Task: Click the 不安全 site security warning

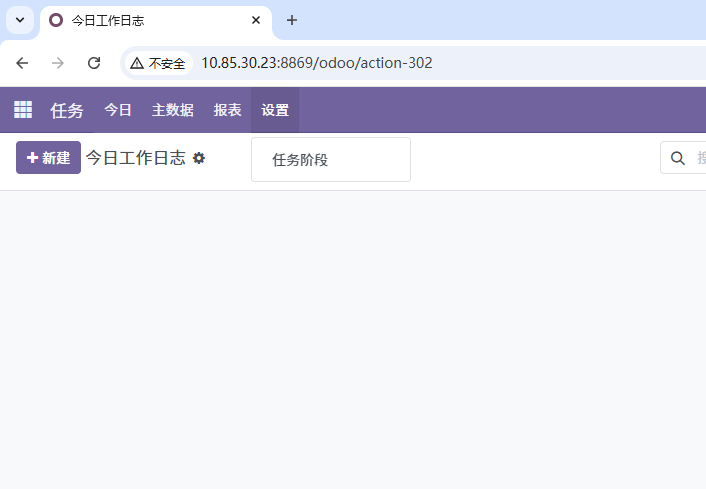Action: pos(158,63)
